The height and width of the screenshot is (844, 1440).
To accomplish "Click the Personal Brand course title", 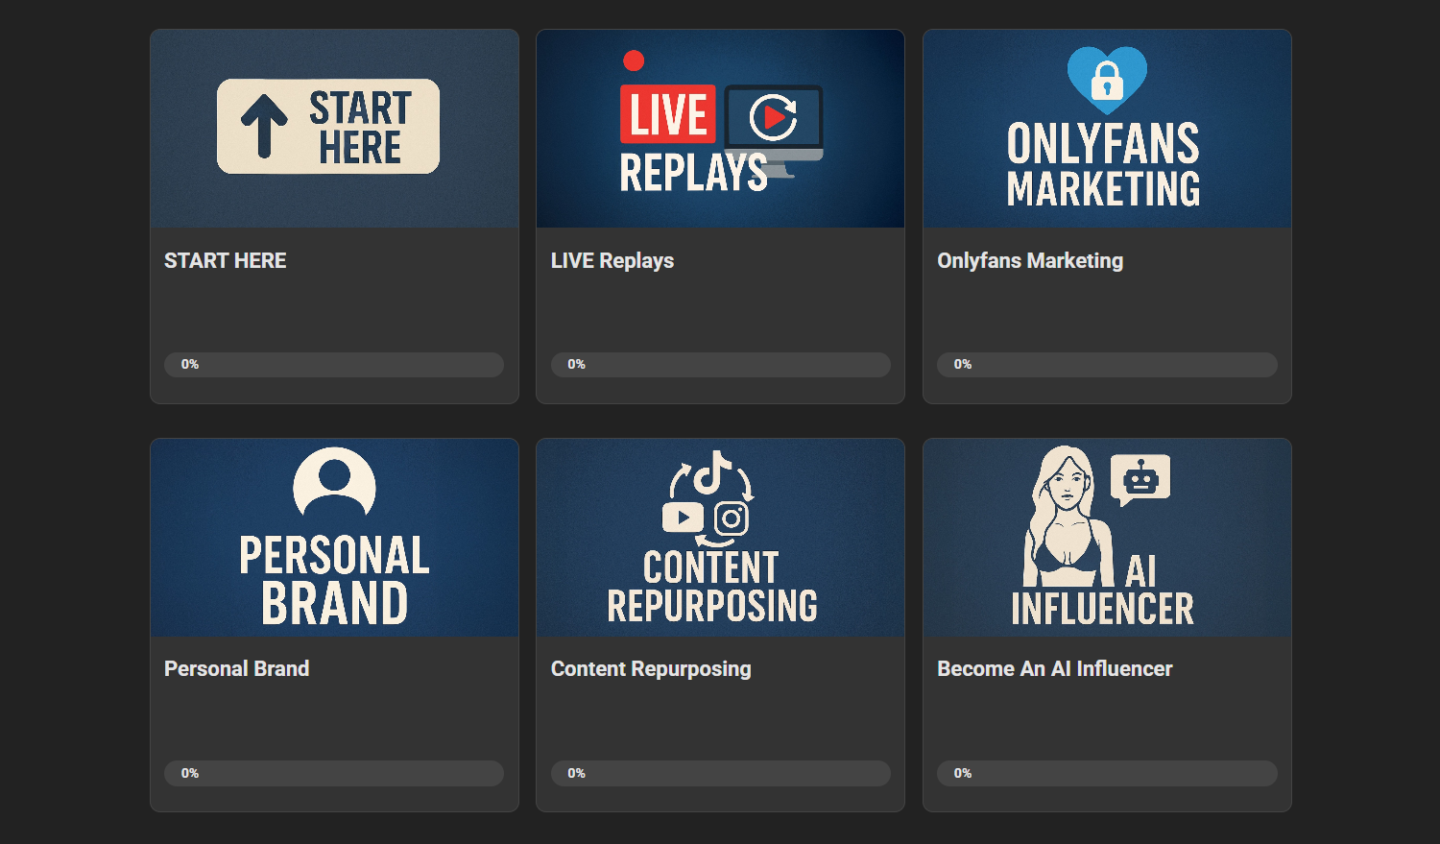I will click(236, 669).
